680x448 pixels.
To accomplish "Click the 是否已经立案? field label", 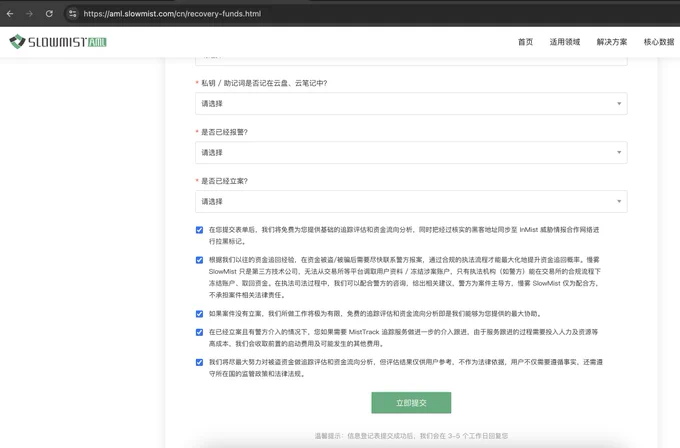I will 224,181.
